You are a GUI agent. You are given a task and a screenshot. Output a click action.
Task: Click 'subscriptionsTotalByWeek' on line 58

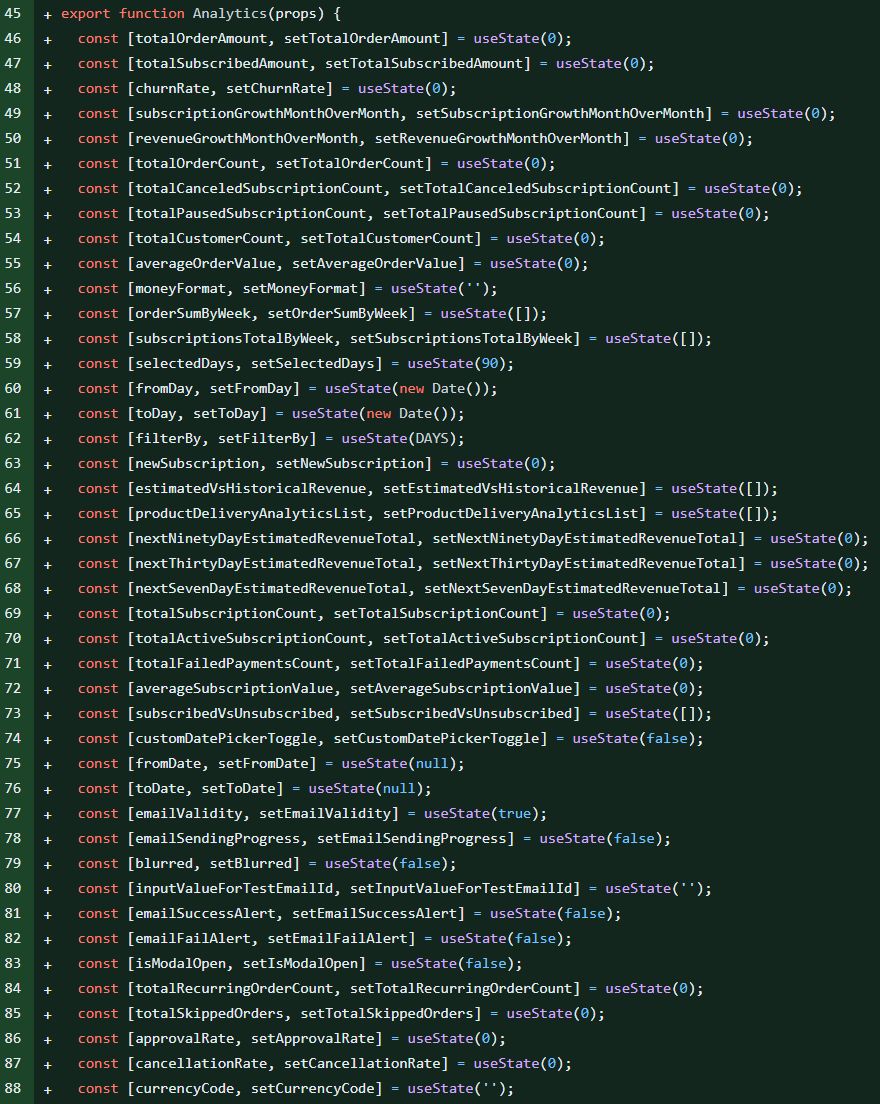234,339
